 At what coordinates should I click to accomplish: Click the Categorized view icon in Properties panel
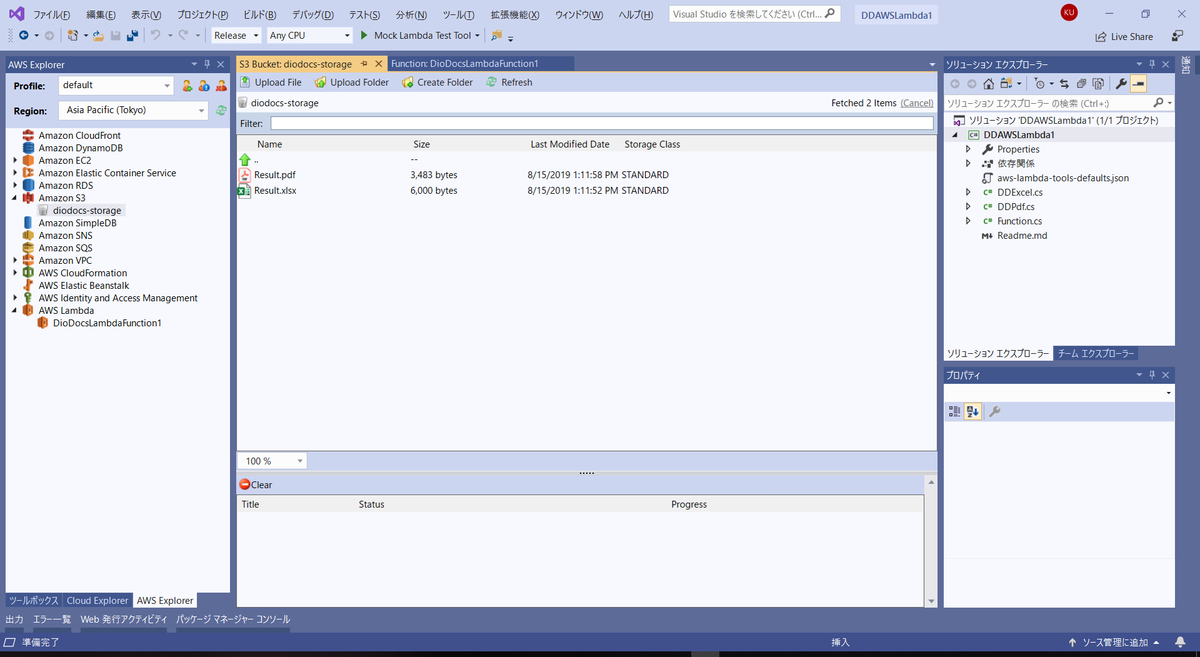[x=955, y=411]
